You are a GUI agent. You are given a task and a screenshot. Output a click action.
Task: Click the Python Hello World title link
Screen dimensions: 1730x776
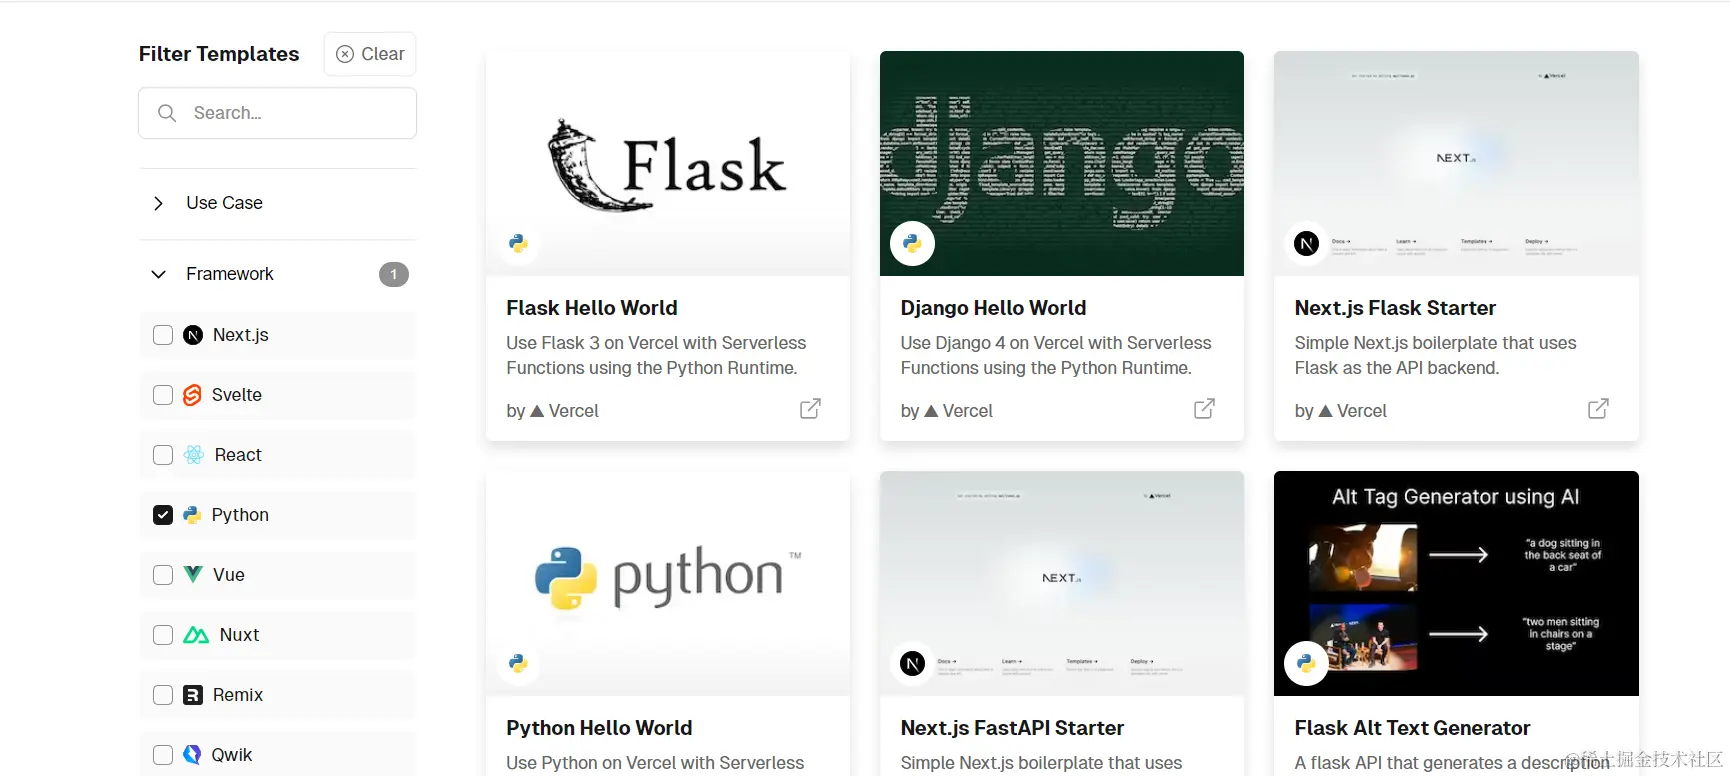click(599, 728)
